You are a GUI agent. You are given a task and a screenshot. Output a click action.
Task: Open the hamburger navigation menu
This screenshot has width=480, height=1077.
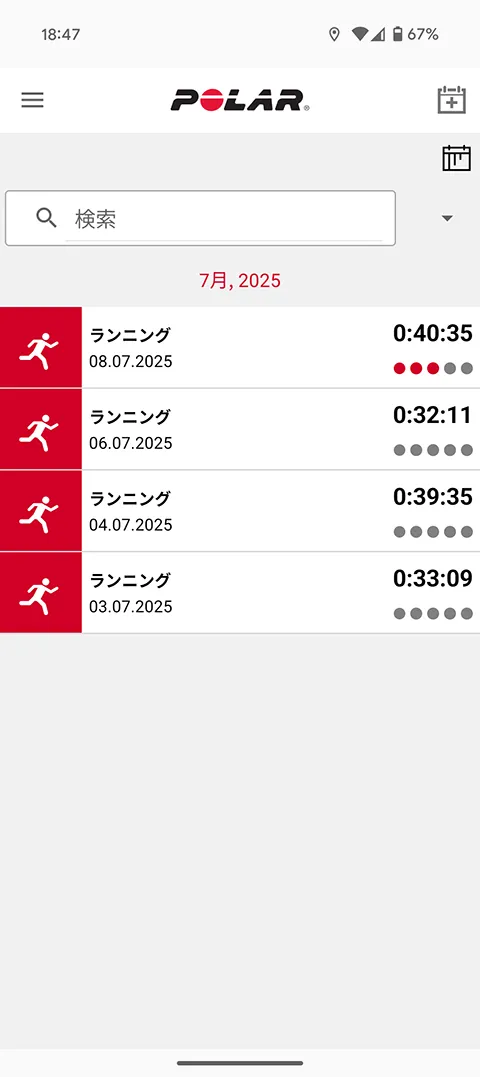[32, 100]
